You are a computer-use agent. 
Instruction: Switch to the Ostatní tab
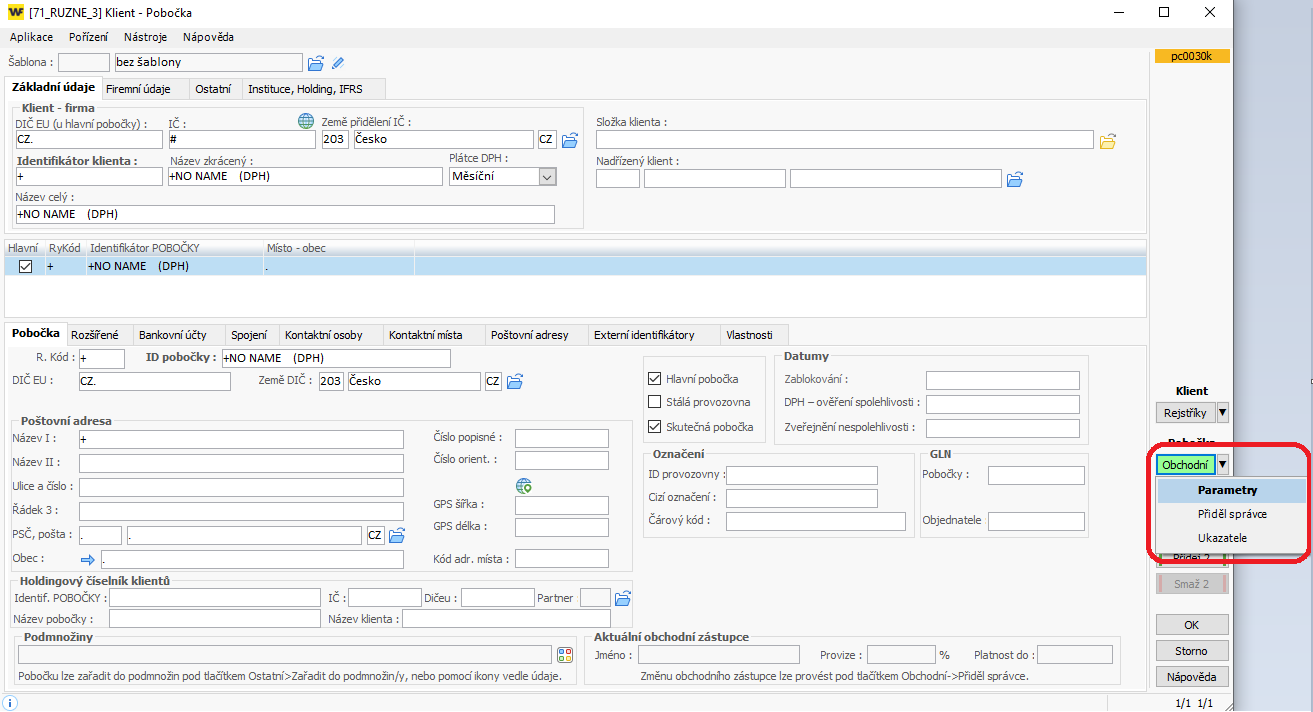pyautogui.click(x=213, y=89)
